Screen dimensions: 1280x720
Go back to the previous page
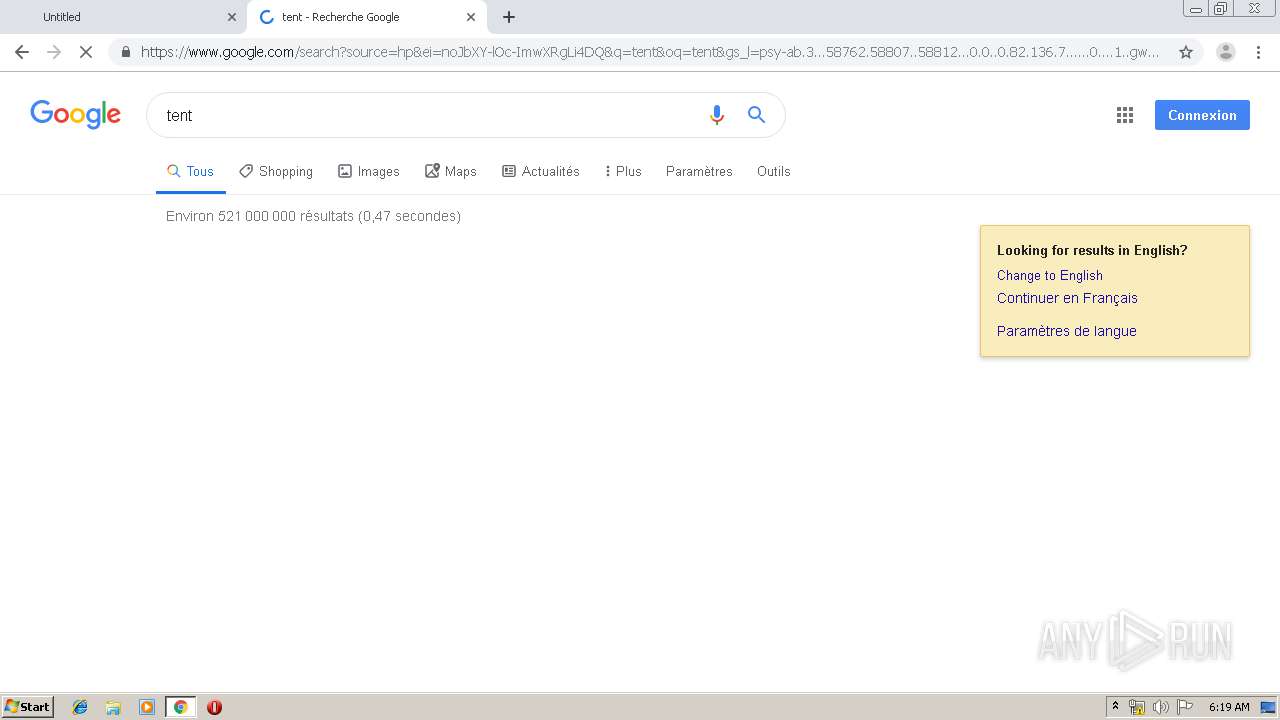22,52
